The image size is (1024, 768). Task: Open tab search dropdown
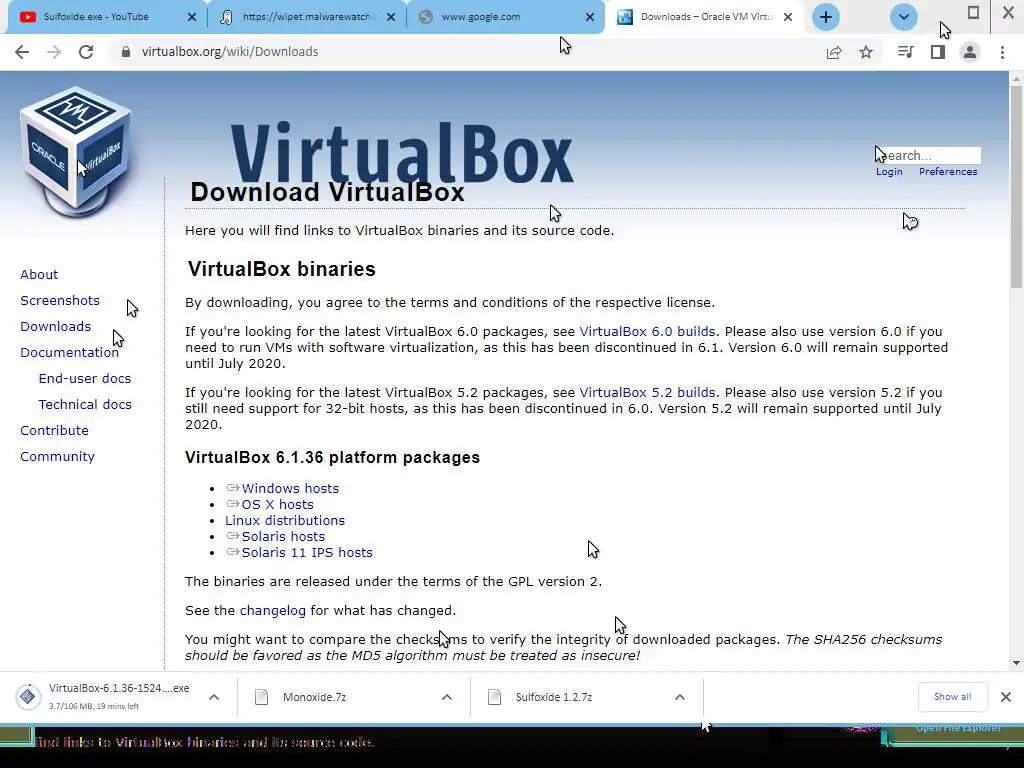click(904, 17)
